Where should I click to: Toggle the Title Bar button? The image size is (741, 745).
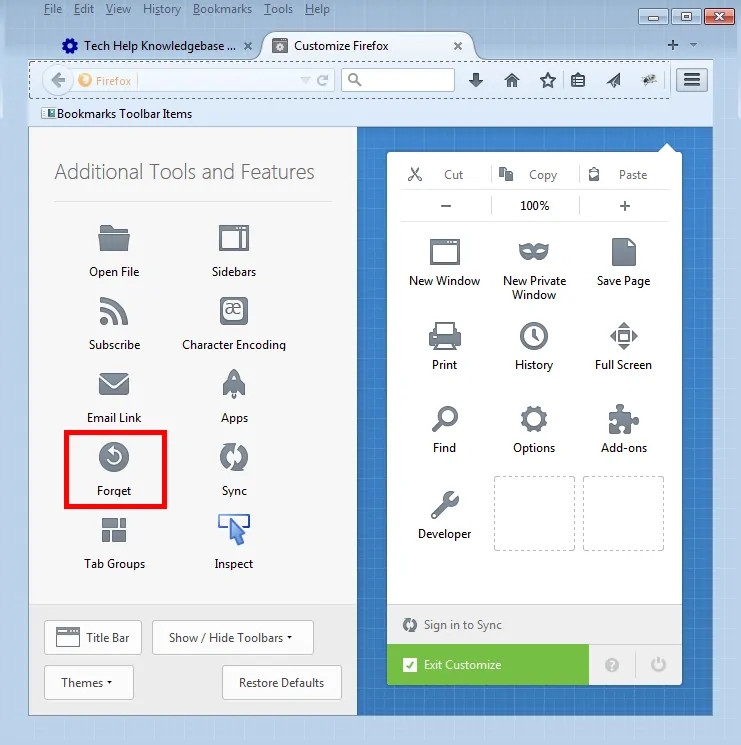(x=93, y=637)
